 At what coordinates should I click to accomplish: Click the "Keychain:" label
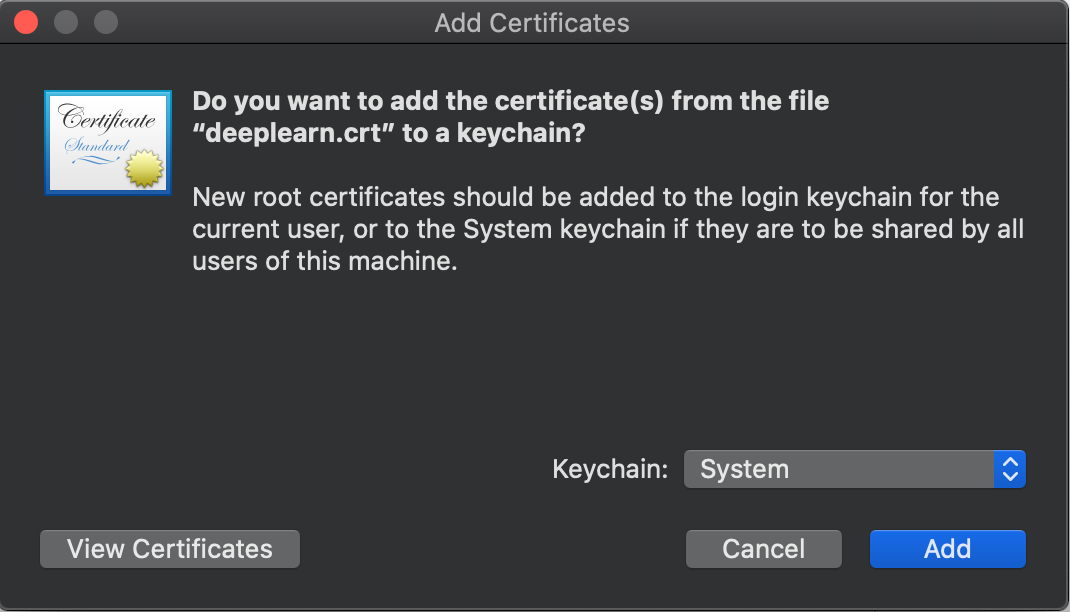(610, 469)
